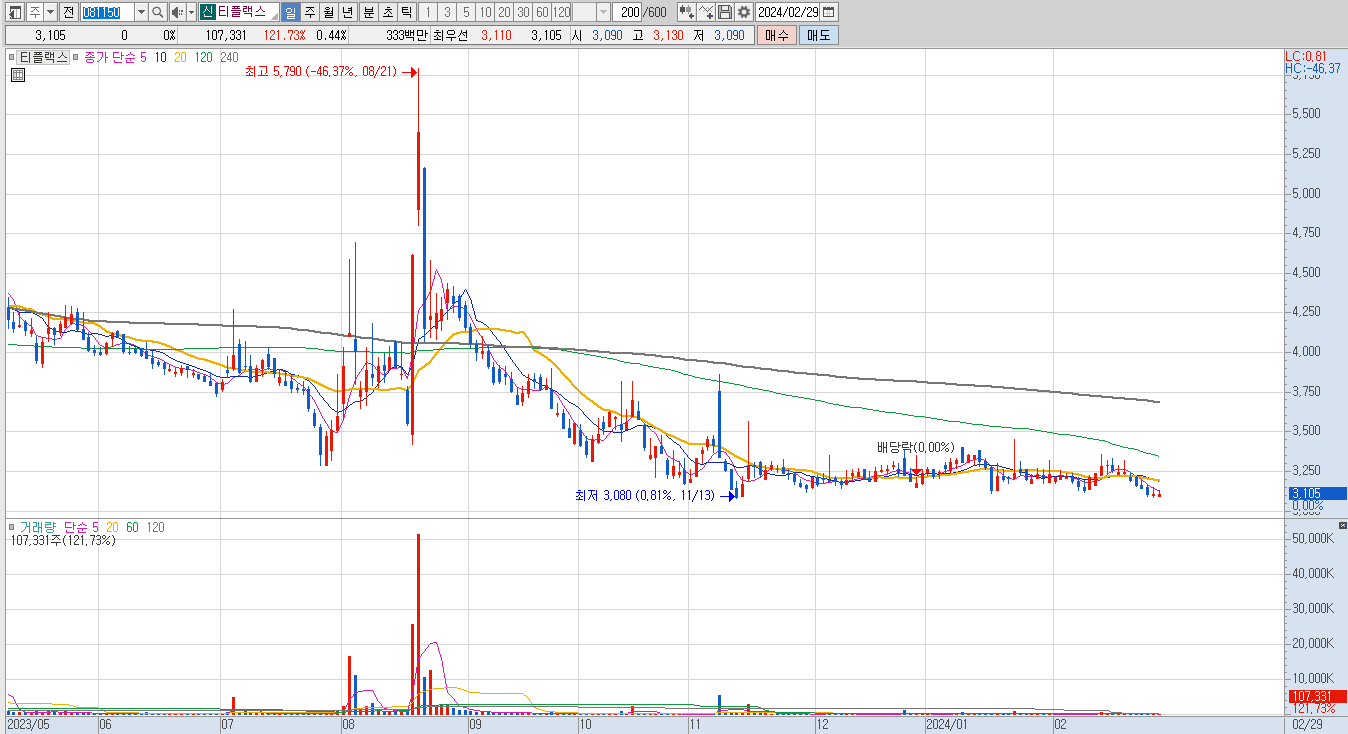
Task: Click the 티플랙스 stock name box in toolbar
Action: point(248,12)
